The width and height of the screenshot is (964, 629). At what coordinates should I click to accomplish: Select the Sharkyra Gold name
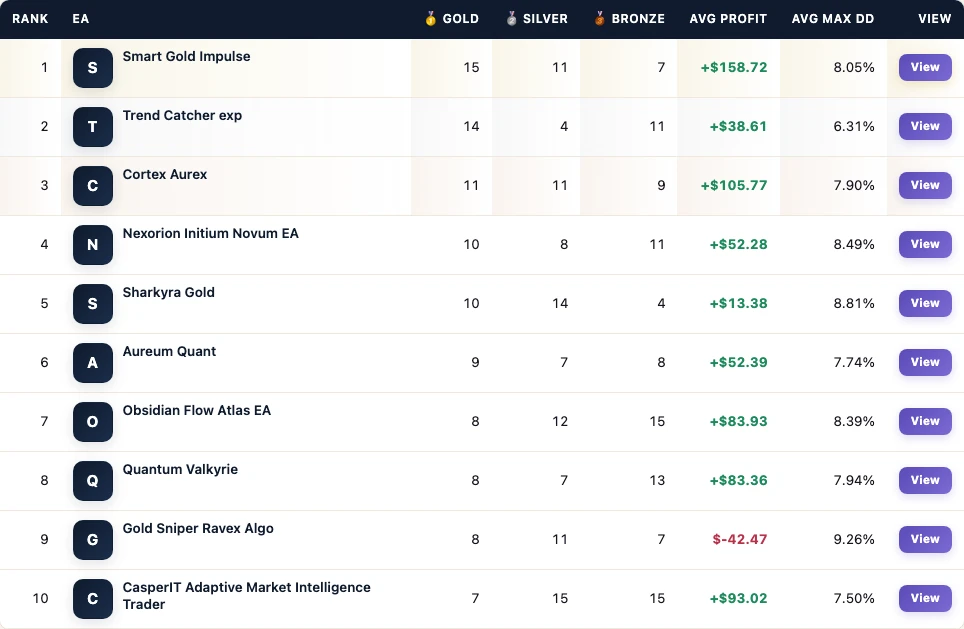coord(168,293)
